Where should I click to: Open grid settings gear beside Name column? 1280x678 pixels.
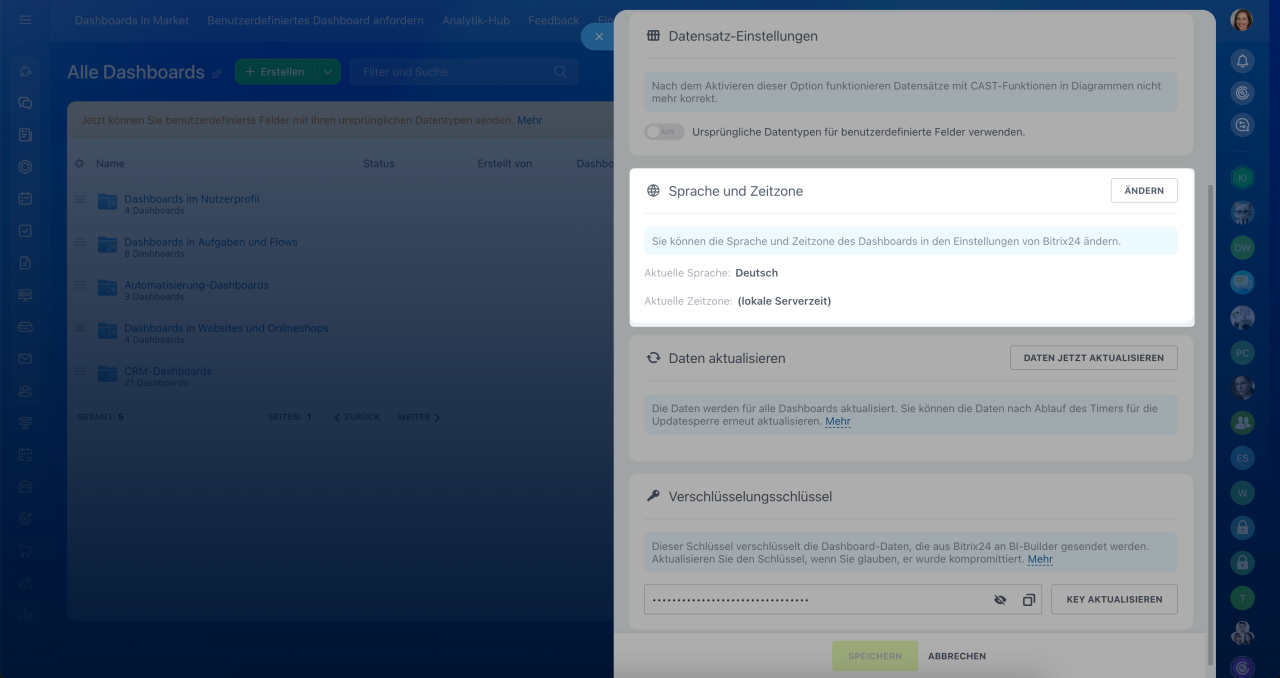[80, 163]
